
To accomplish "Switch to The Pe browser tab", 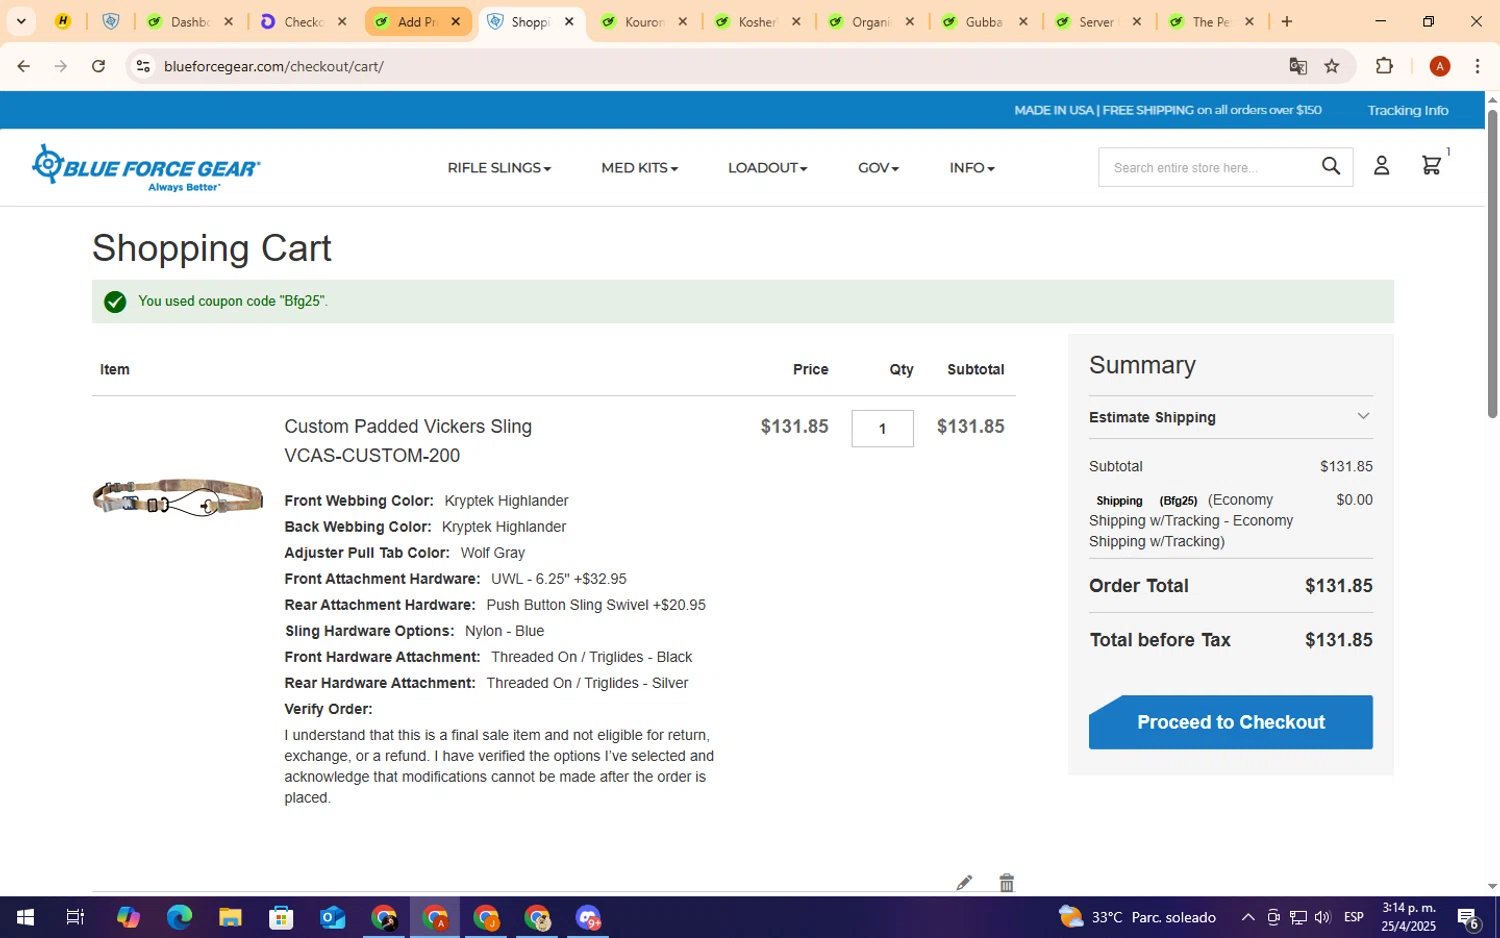I will click(x=1211, y=21).
